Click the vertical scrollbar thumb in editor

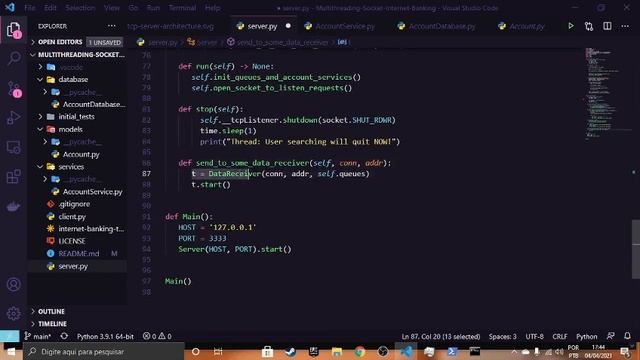(636, 249)
